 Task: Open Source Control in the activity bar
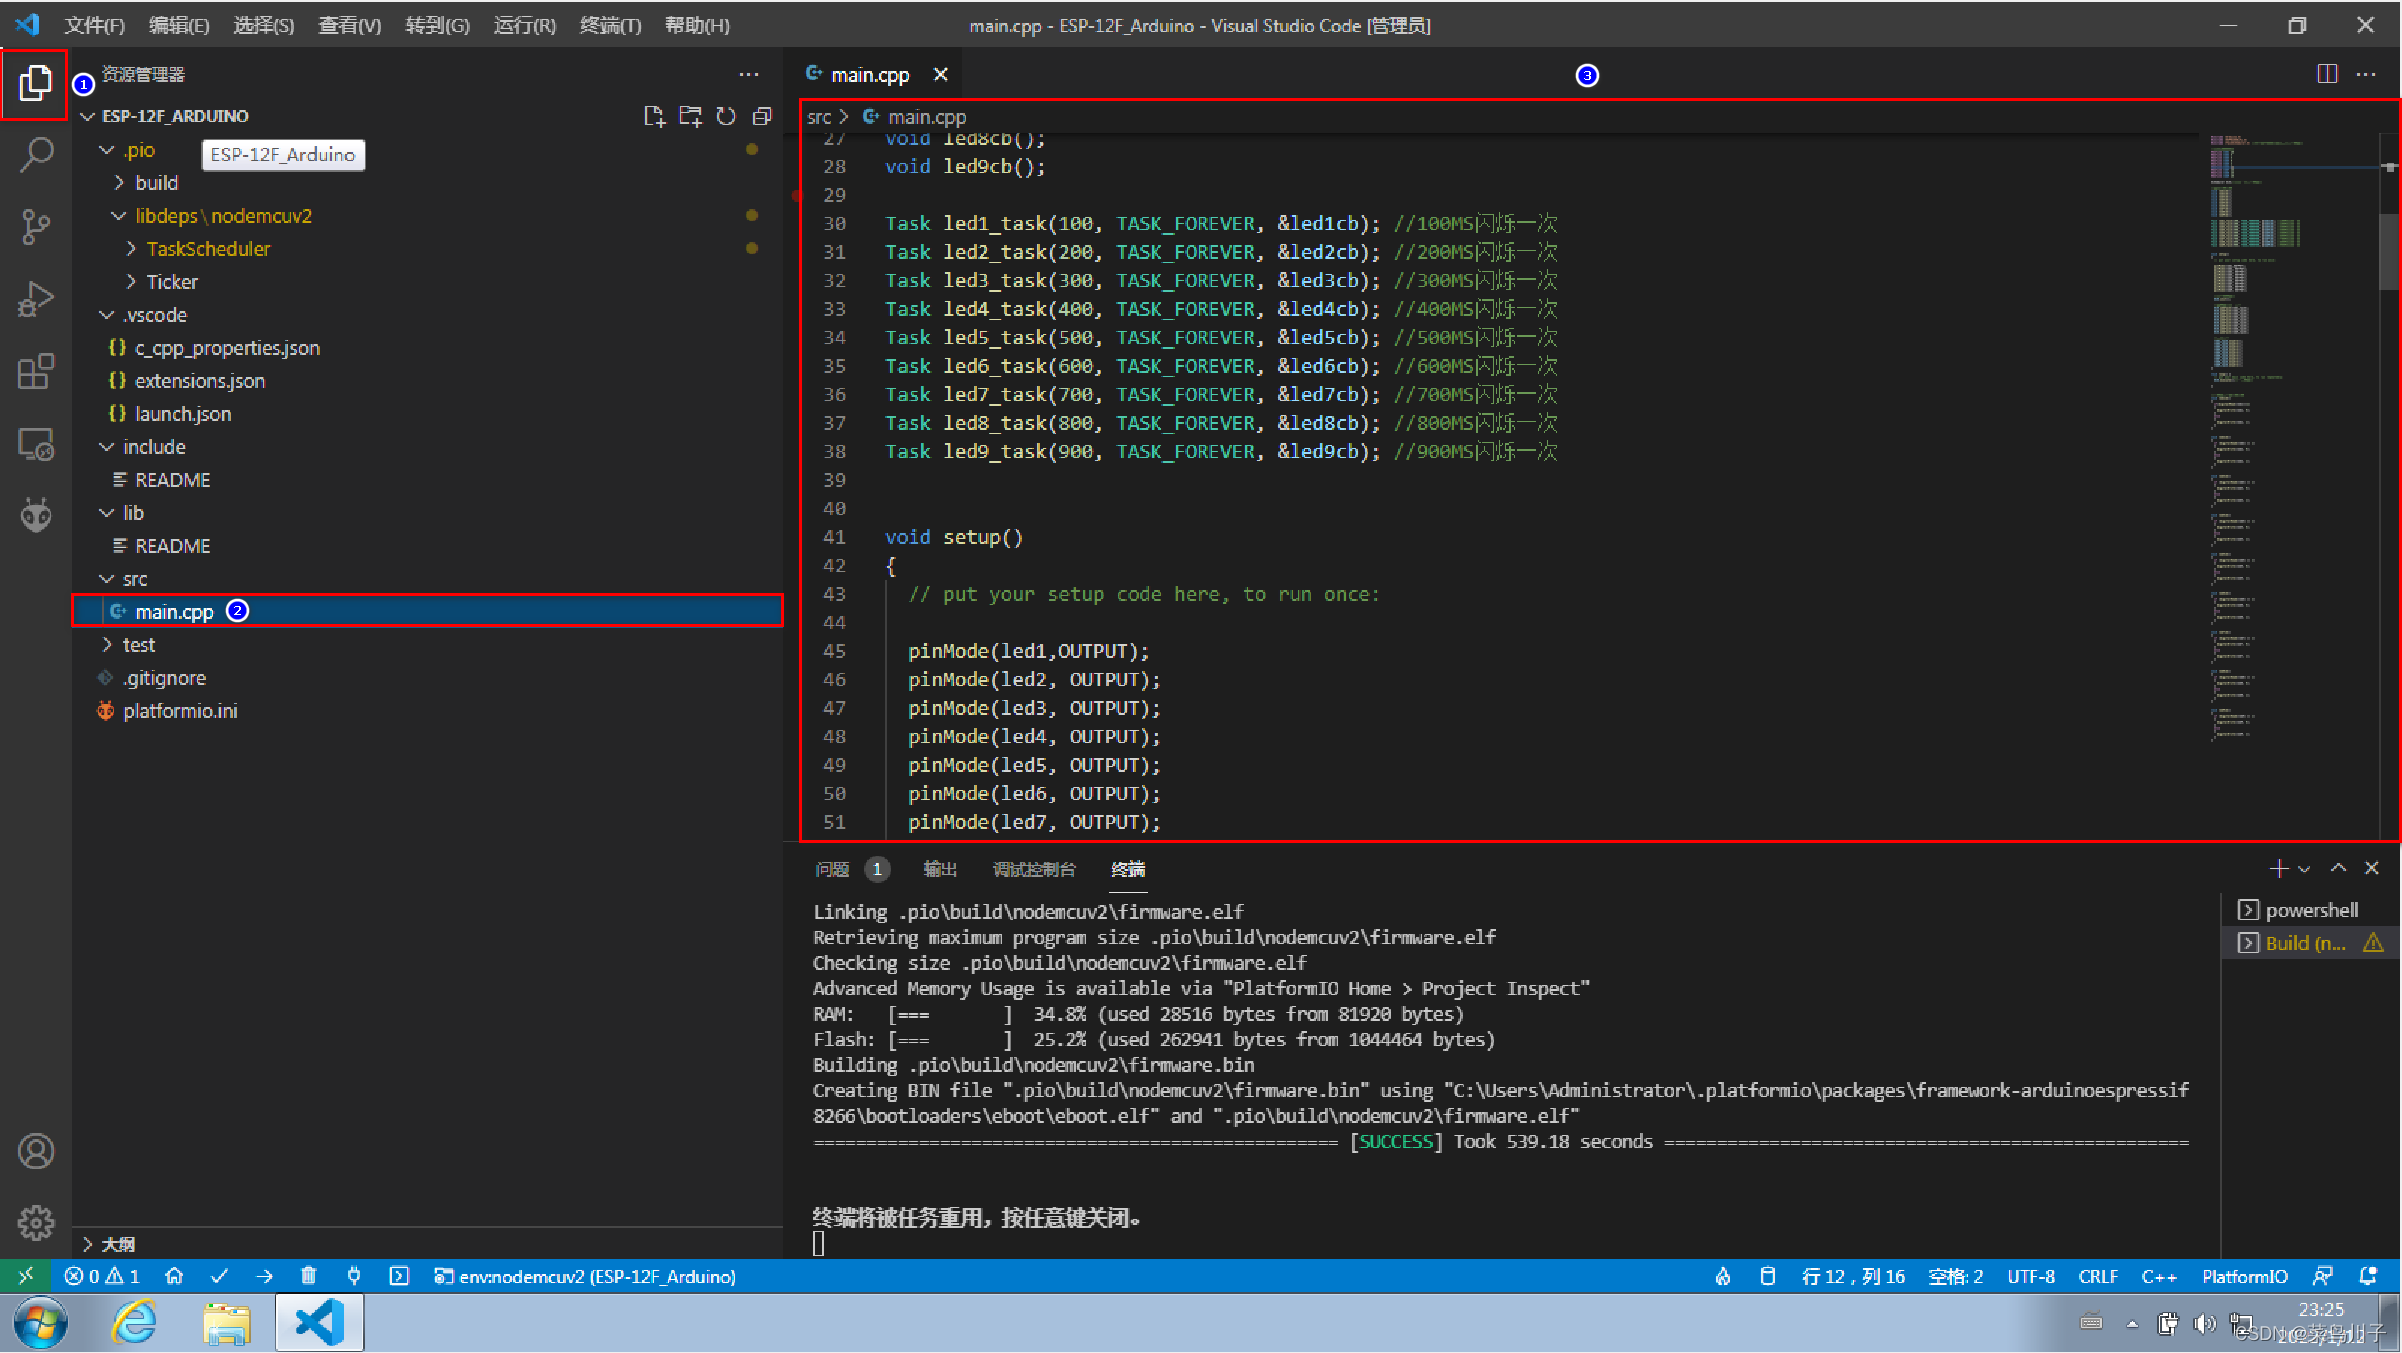coord(36,226)
